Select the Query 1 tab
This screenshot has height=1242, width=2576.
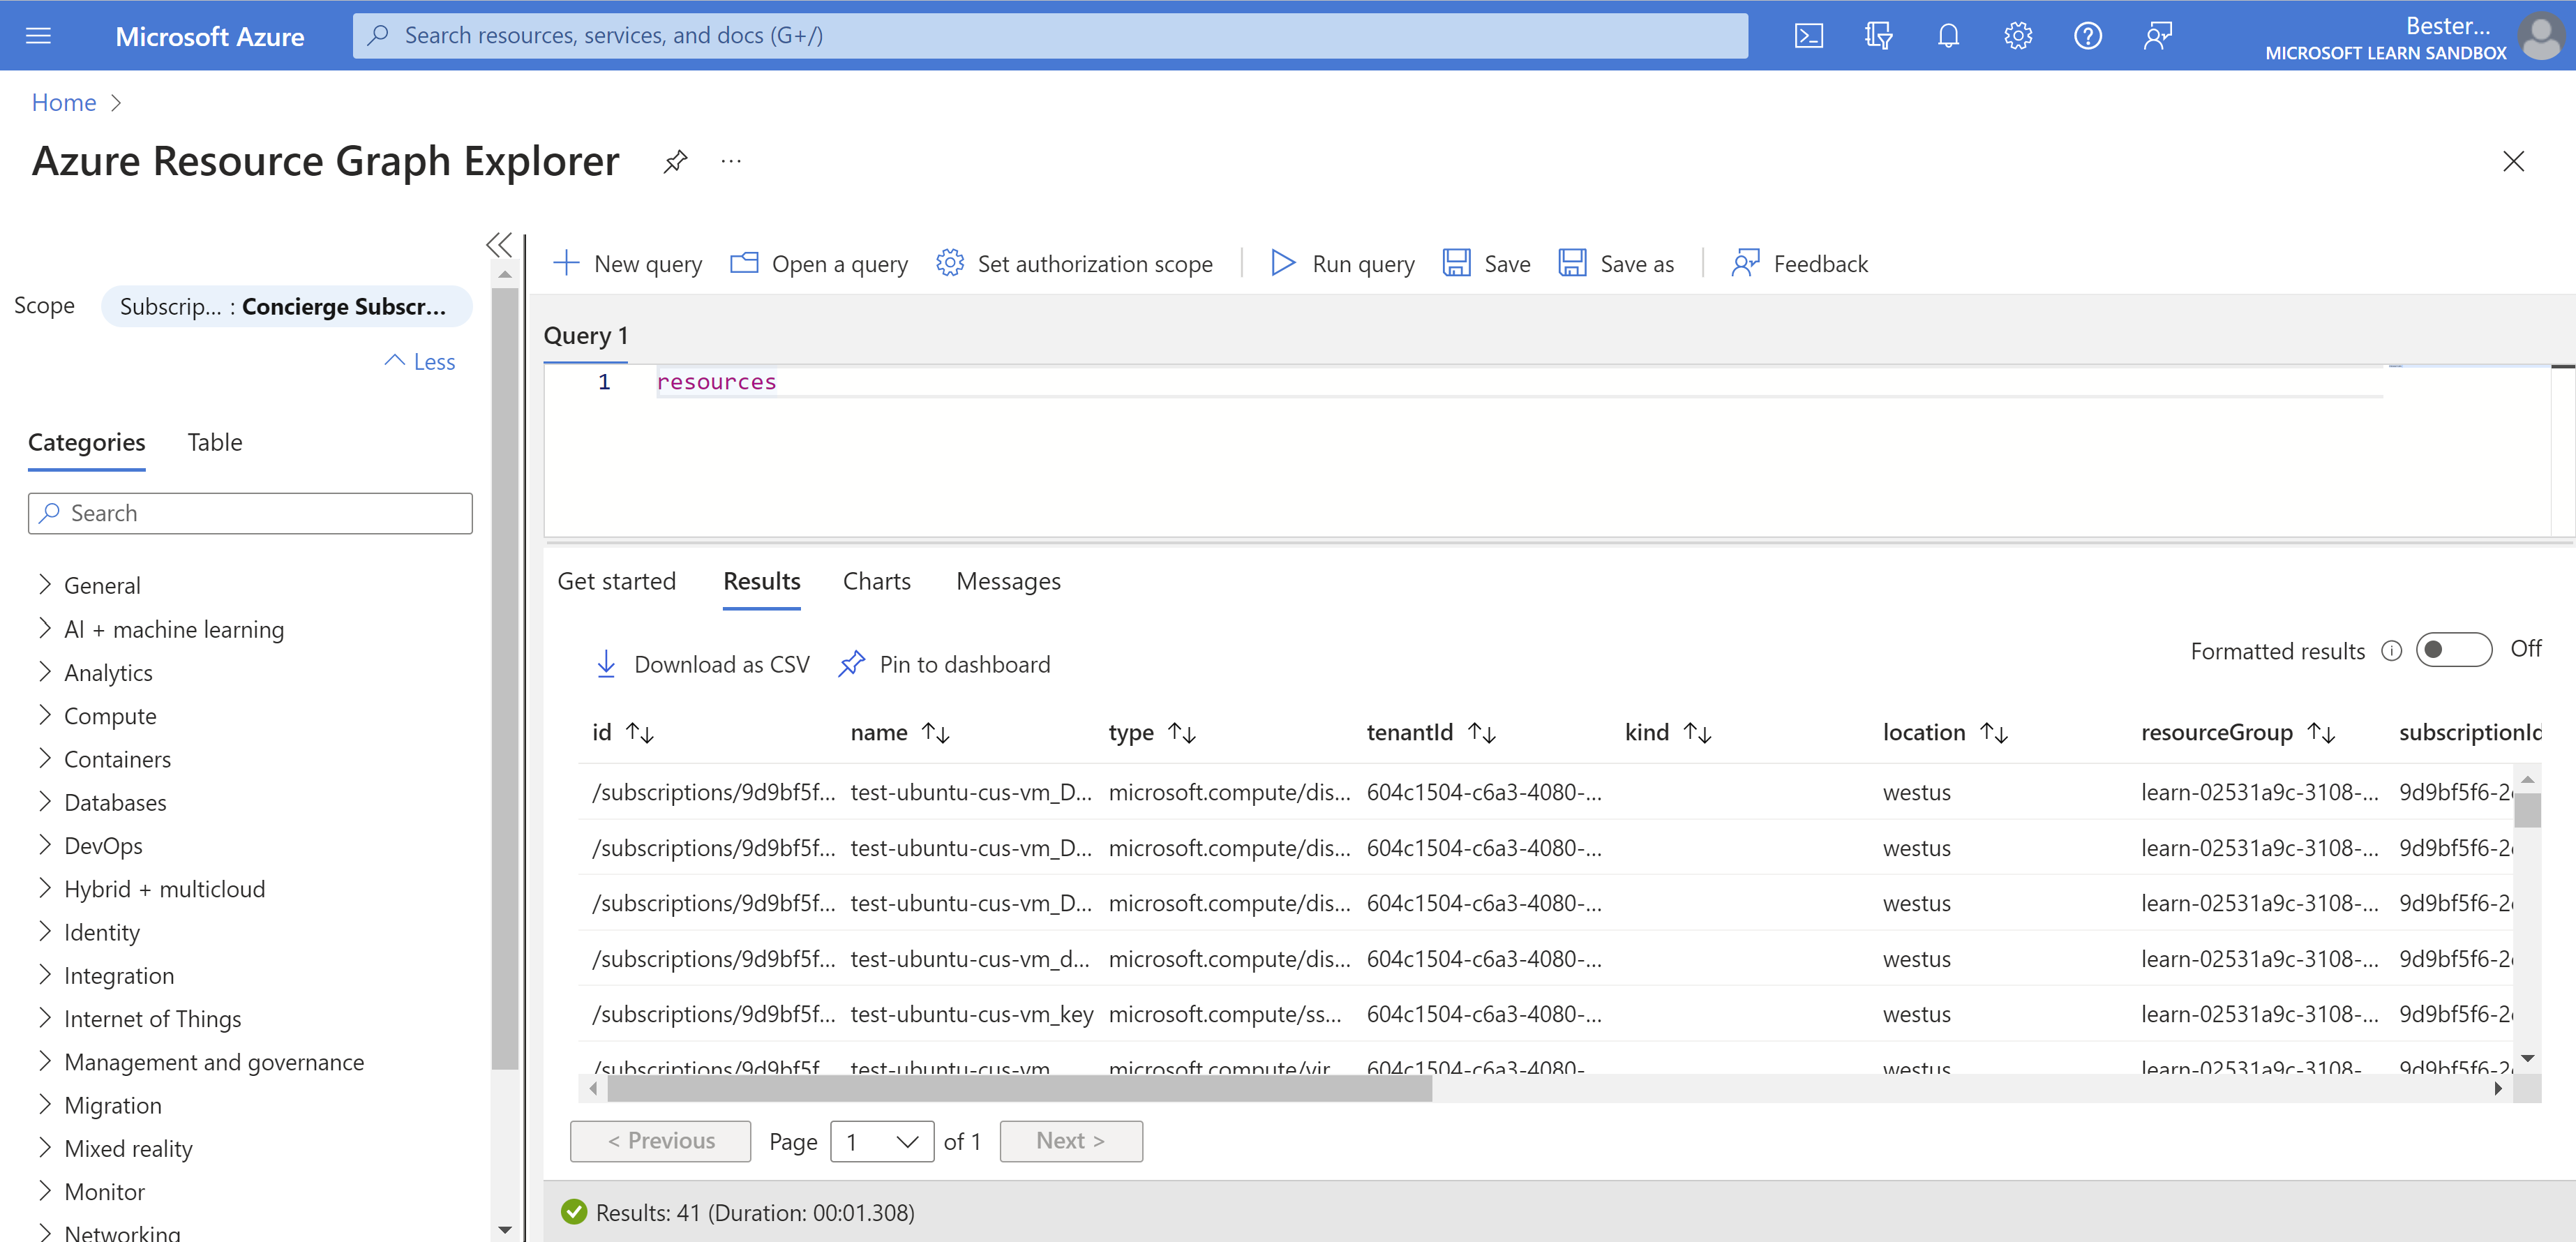click(x=586, y=336)
